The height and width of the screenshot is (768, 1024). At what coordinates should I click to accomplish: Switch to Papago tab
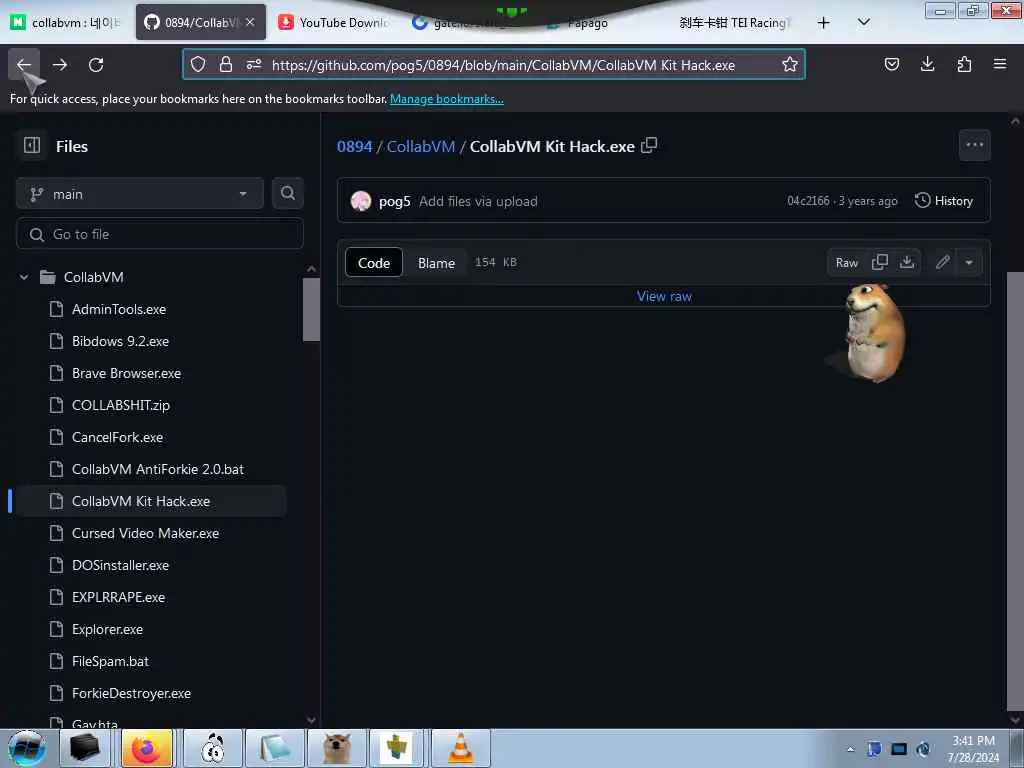[x=588, y=23]
